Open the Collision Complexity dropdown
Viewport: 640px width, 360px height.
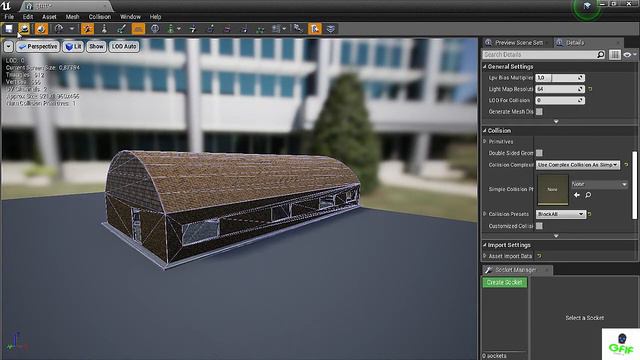[578, 165]
